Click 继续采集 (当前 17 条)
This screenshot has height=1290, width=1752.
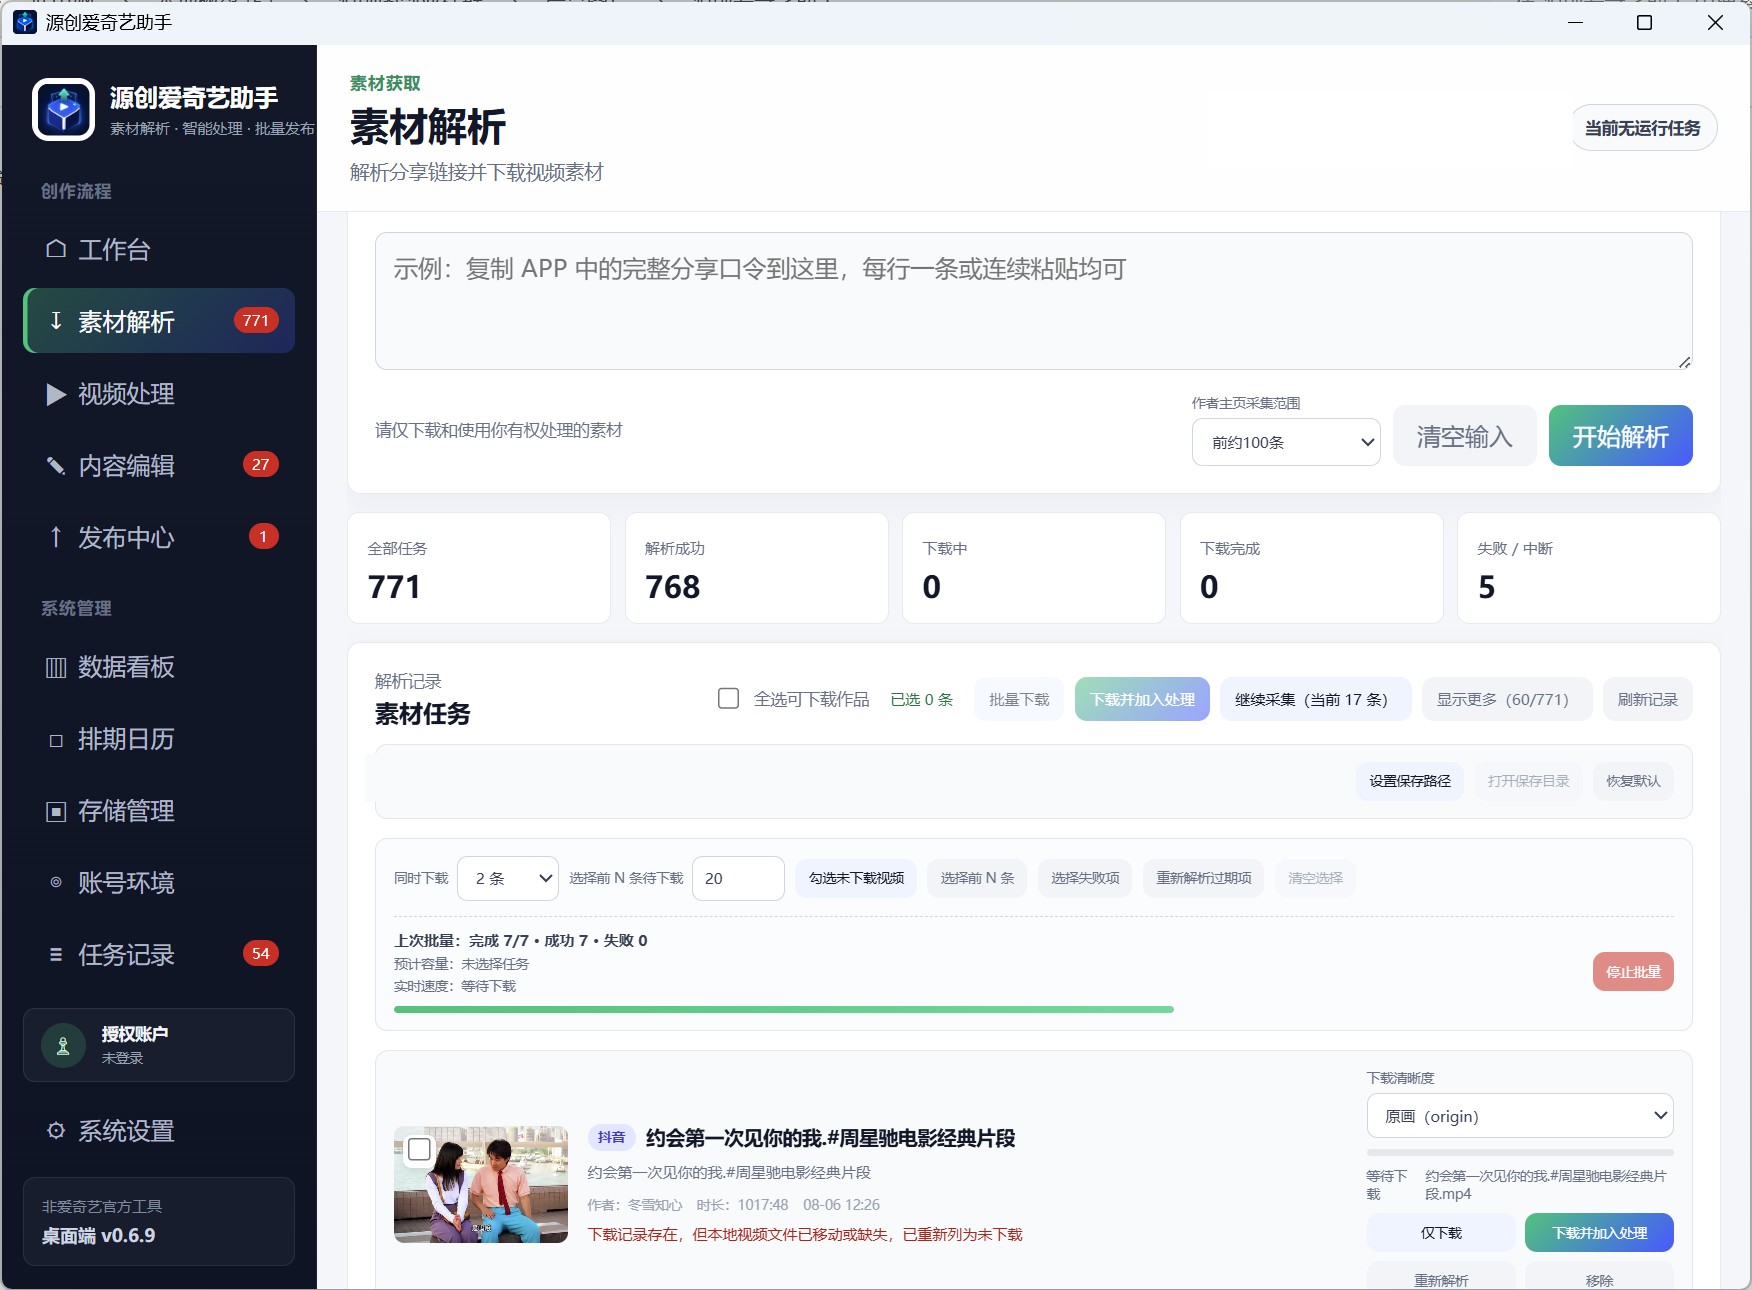pos(1316,699)
